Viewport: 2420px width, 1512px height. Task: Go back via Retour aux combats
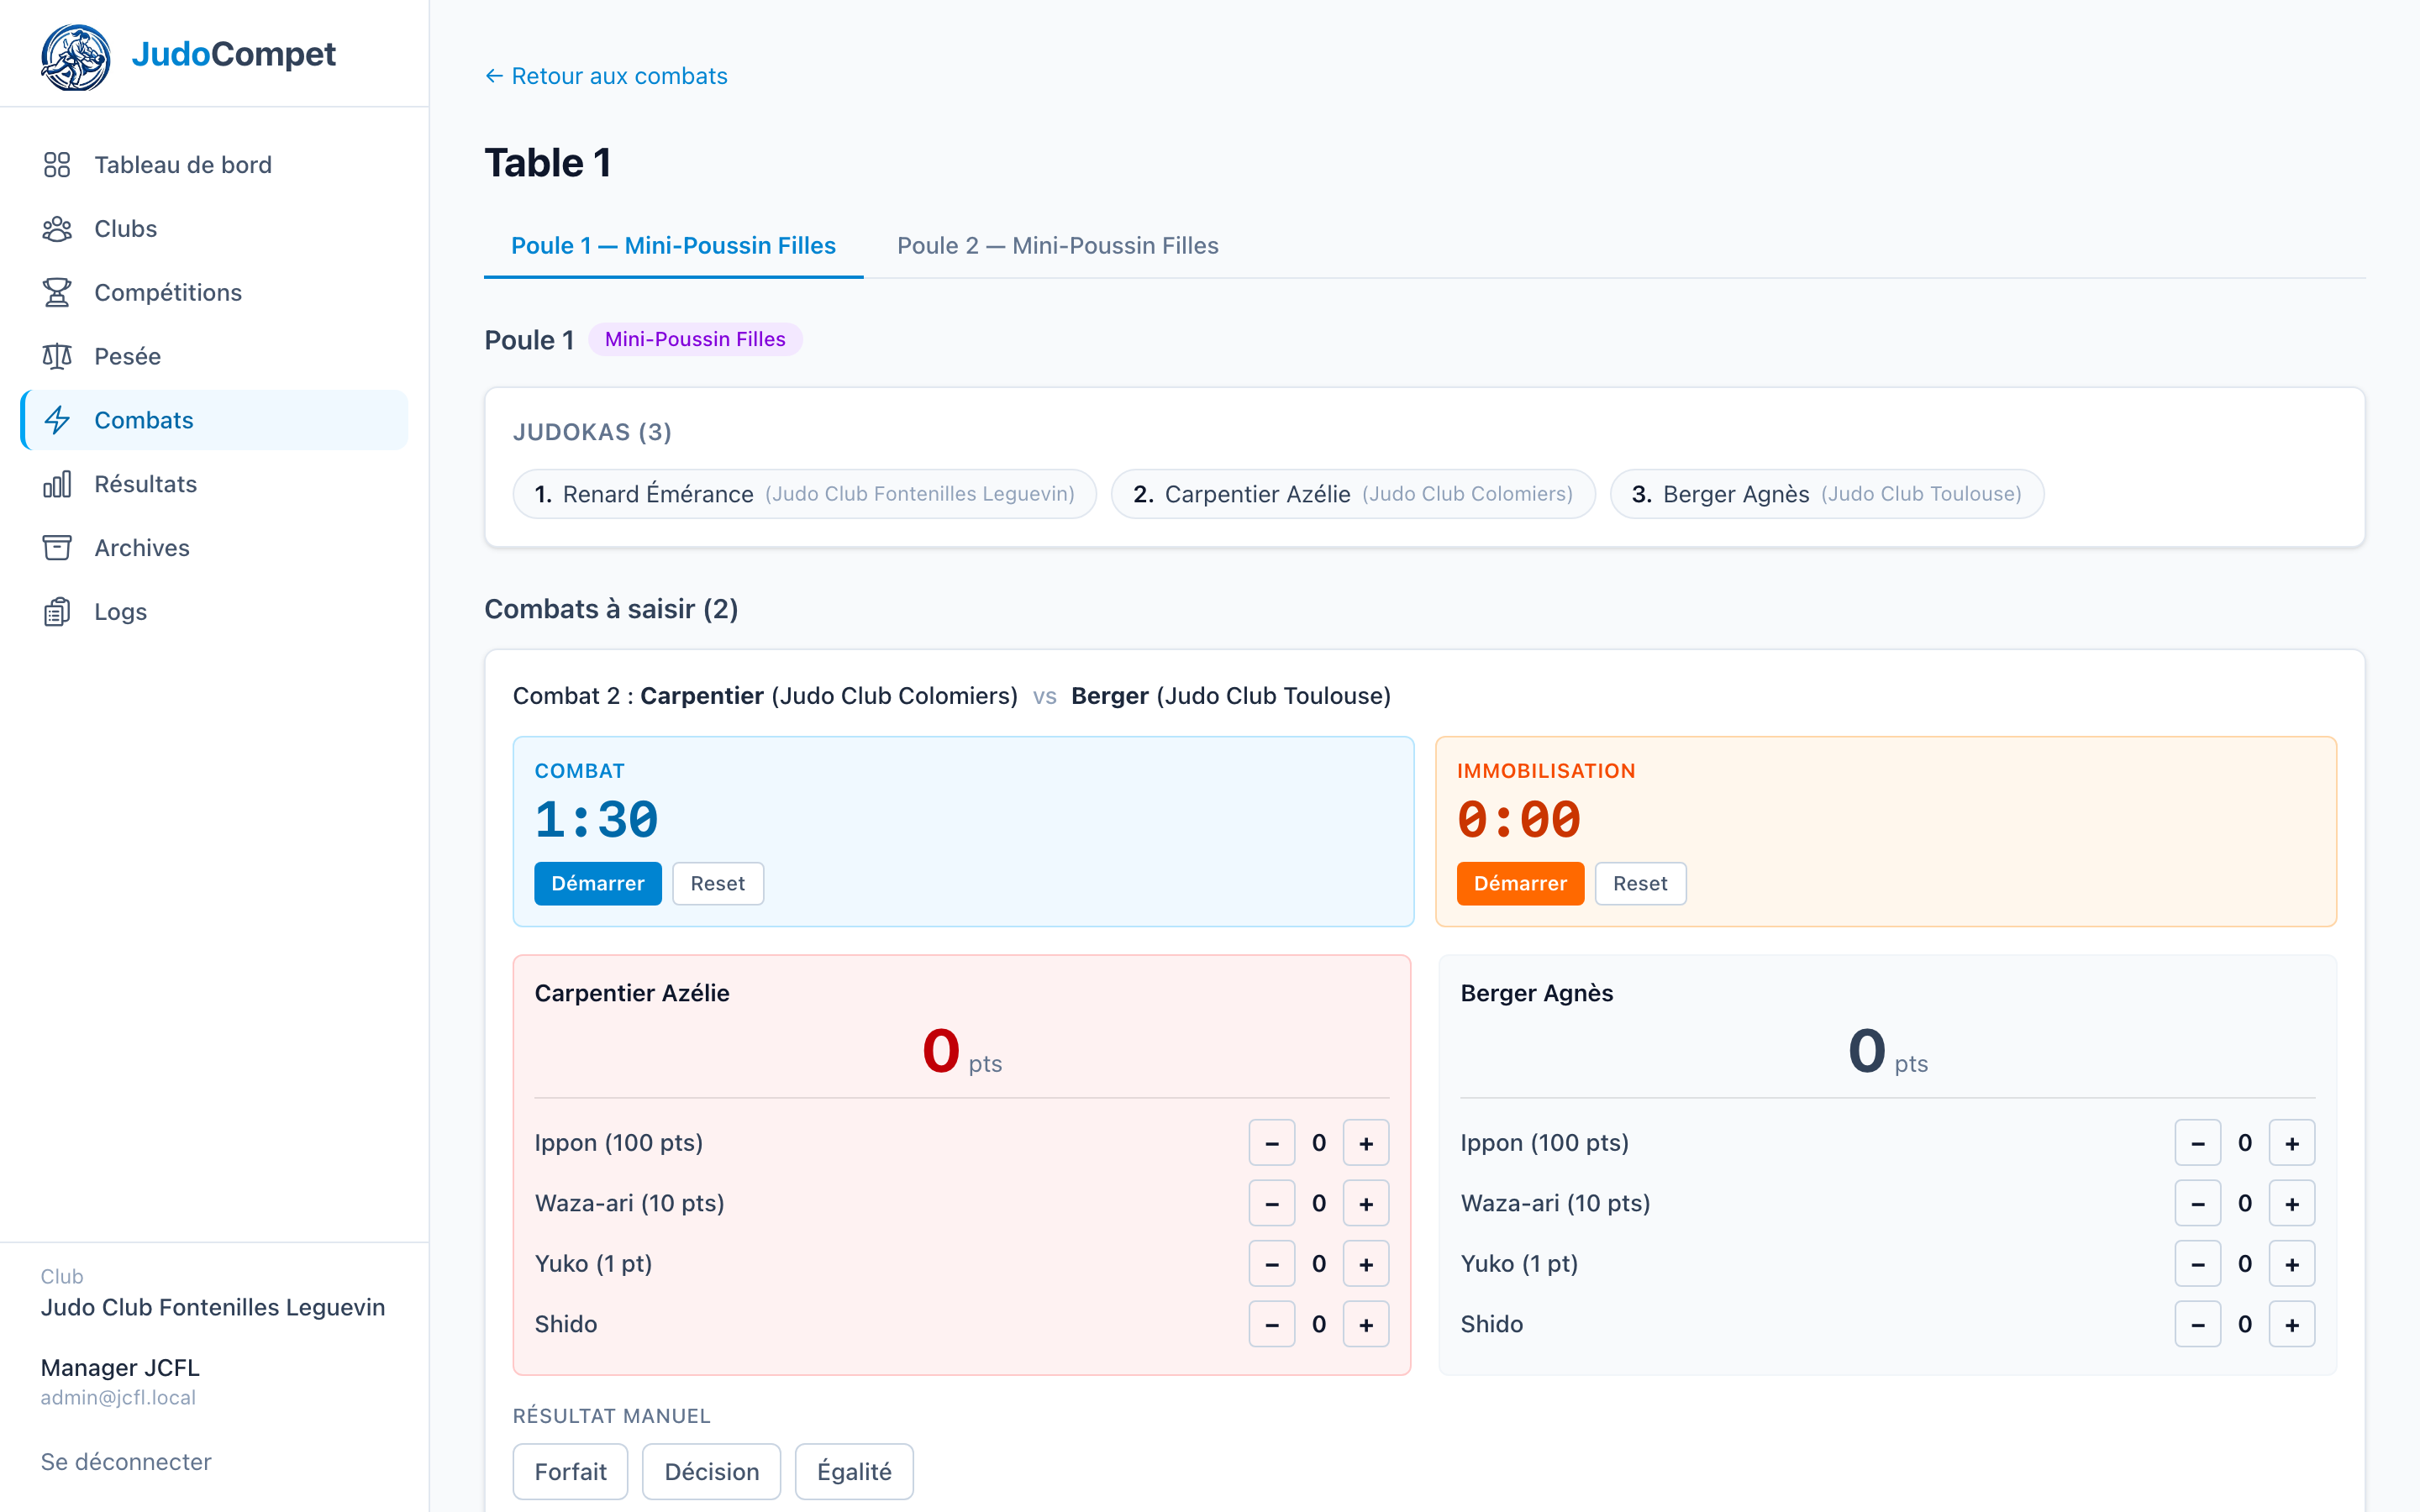tap(606, 76)
